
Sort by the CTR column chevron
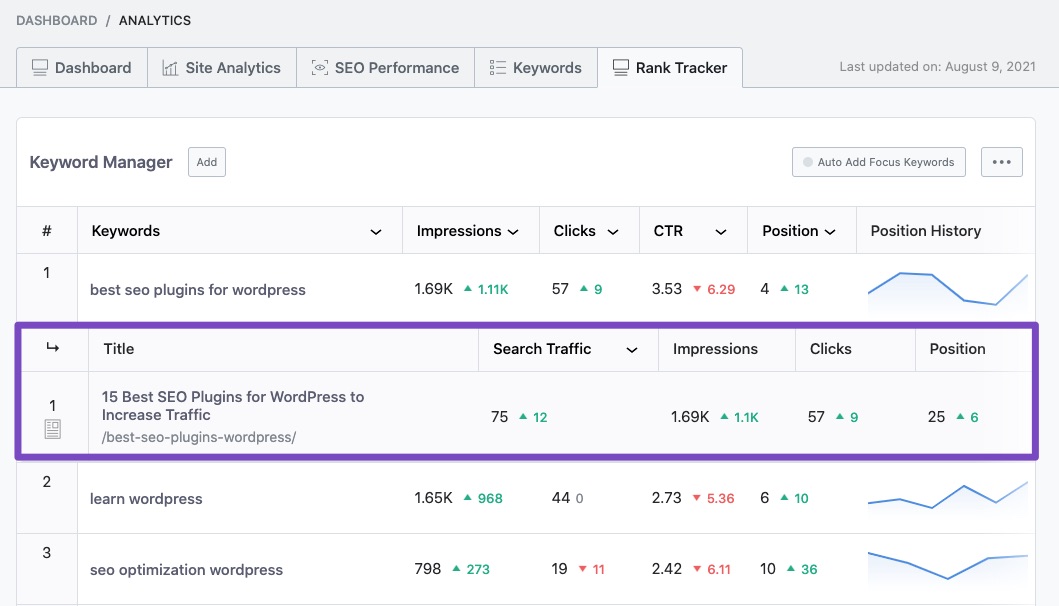[x=720, y=232]
